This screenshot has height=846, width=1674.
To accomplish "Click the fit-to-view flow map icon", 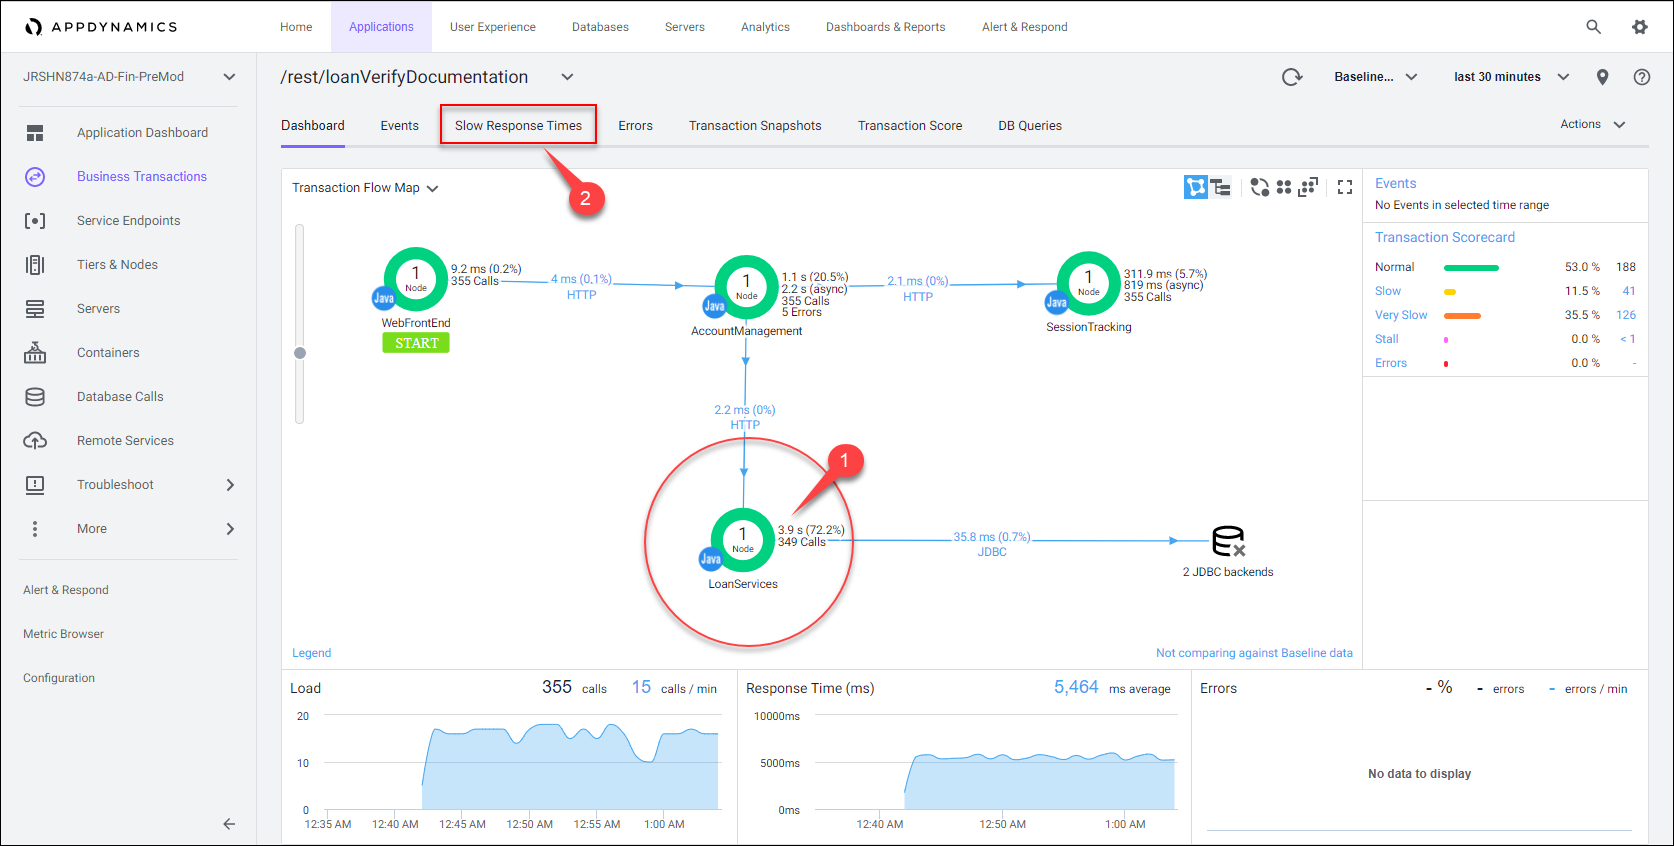I will coord(1308,187).
